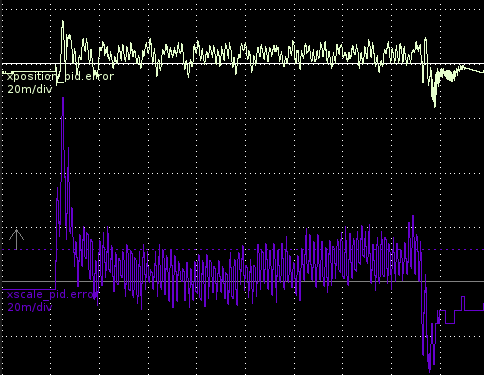Image resolution: width=484 pixels, height=375 pixels.
Task: Click the yellow 20m/div scale label
Action: click(30, 89)
